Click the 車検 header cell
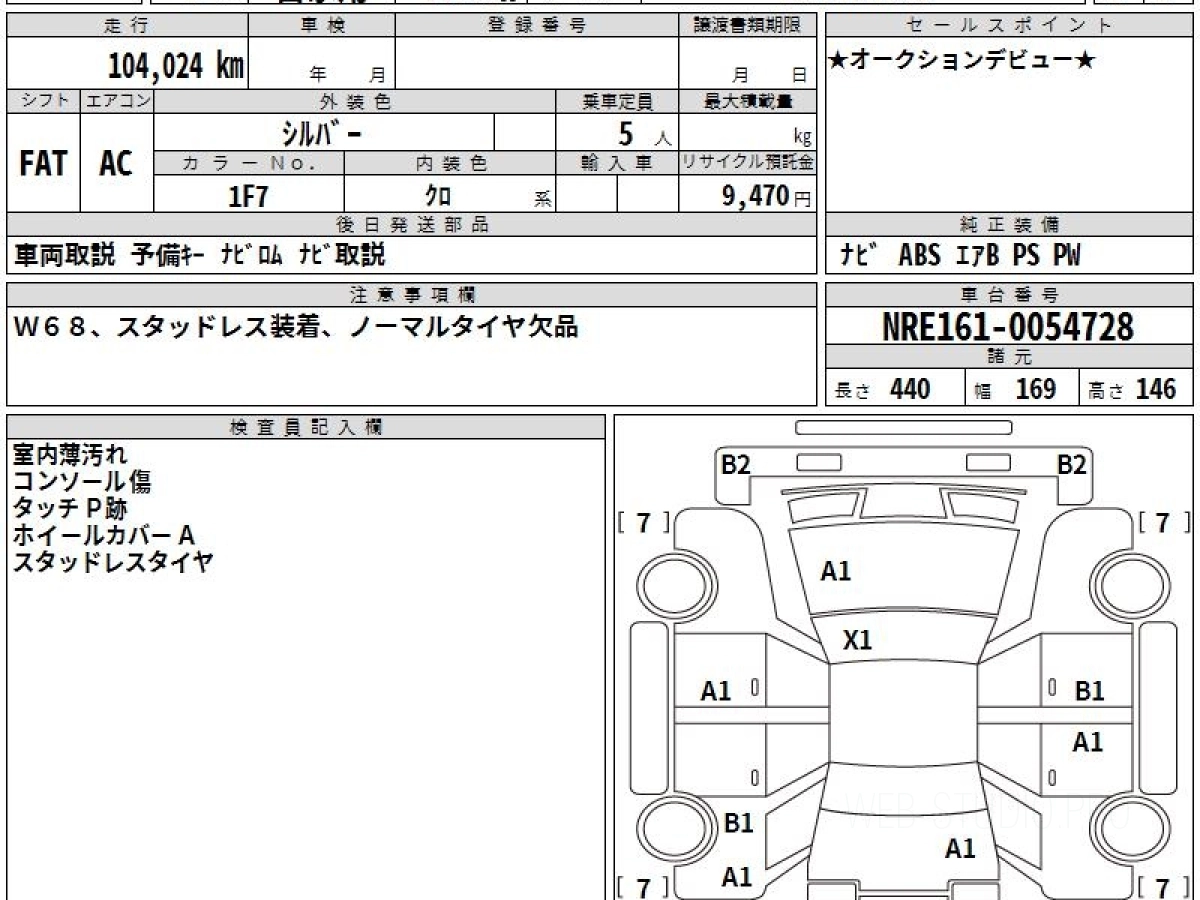The image size is (1200, 900). coord(322,26)
